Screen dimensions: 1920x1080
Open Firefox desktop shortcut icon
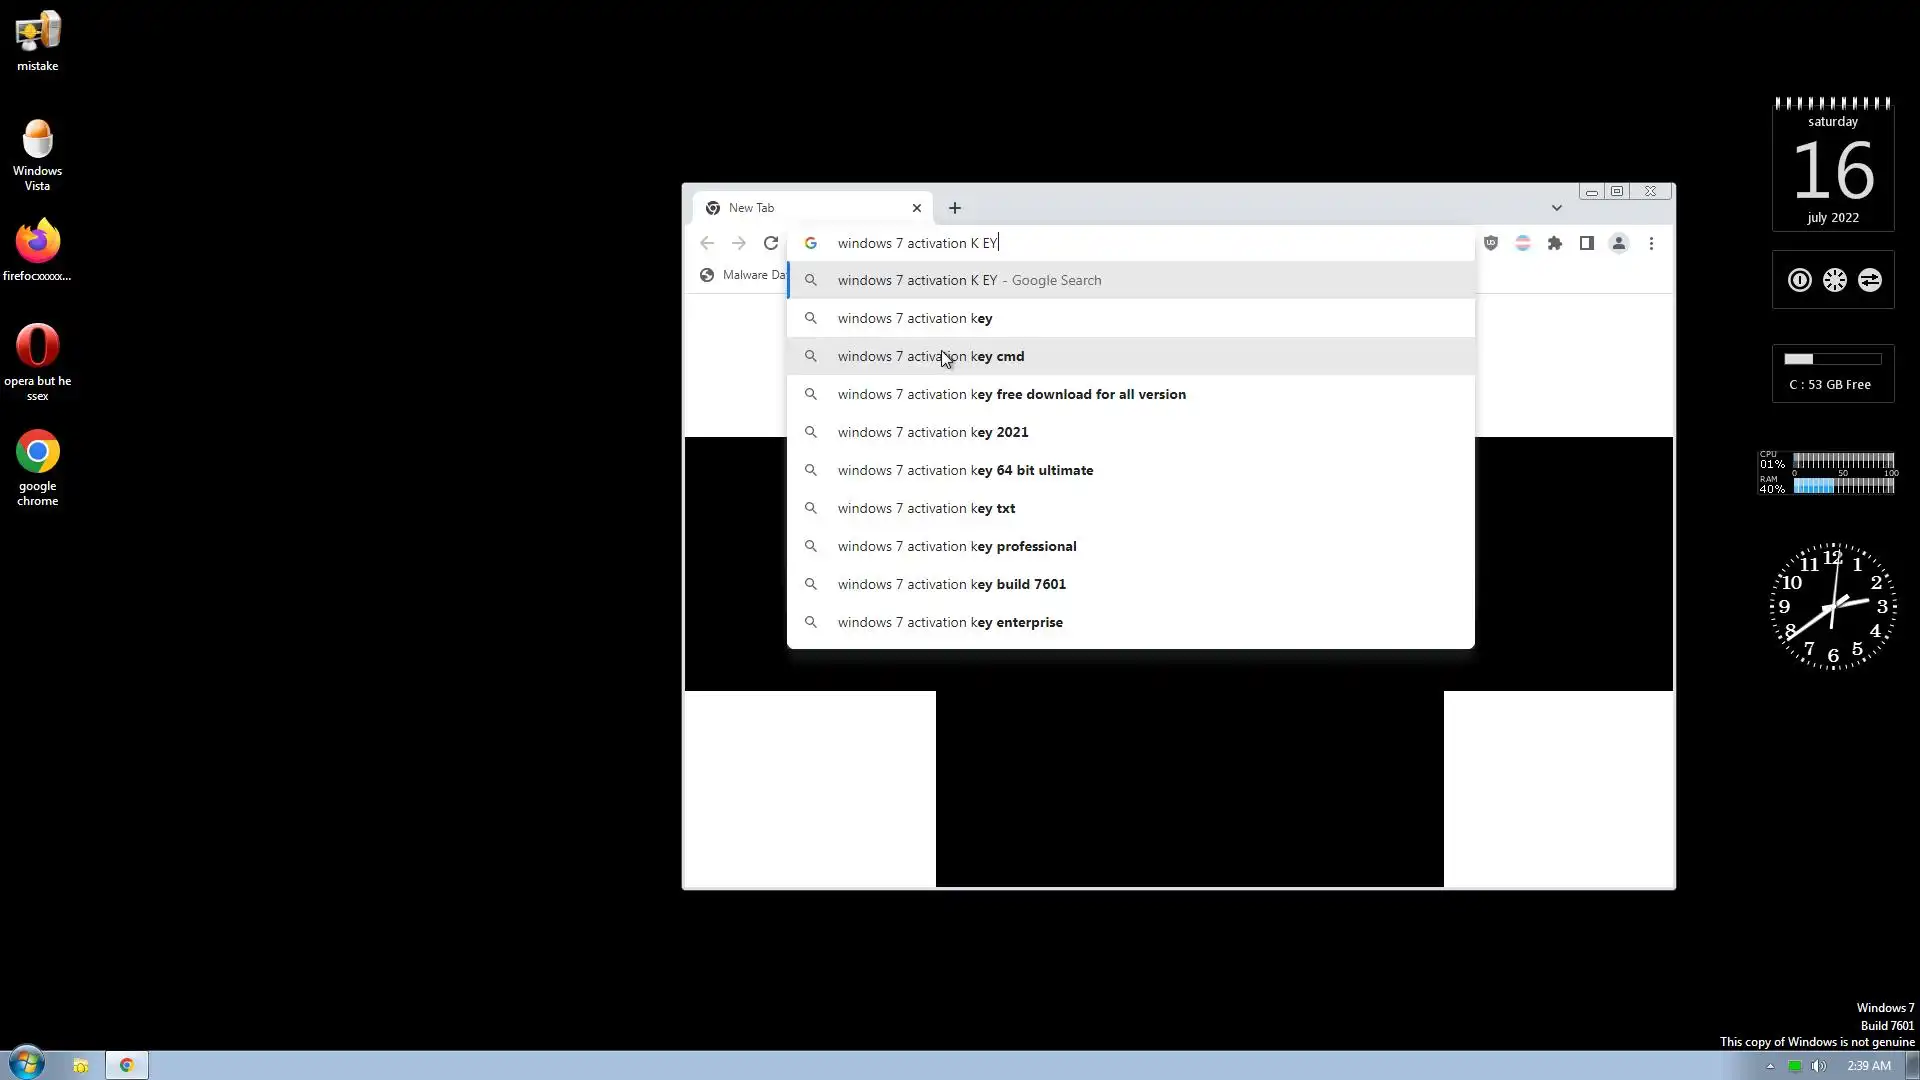click(38, 242)
